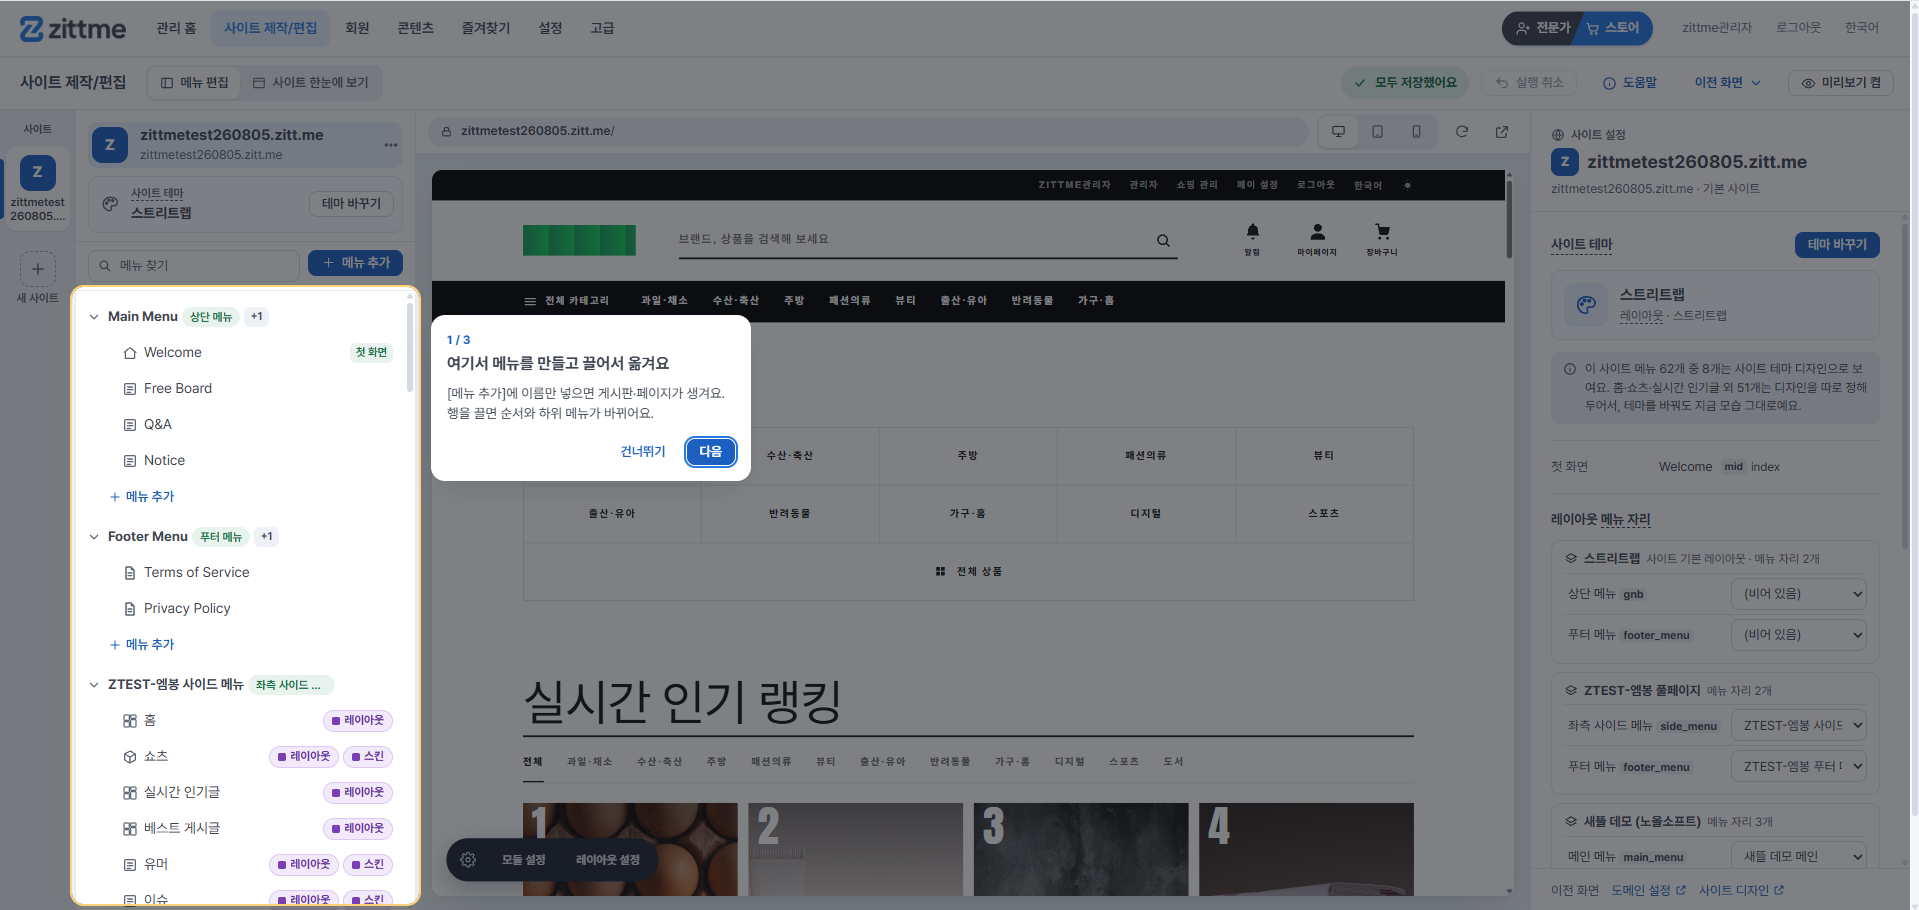
Task: Select the desktop preview device icon
Action: [1338, 132]
